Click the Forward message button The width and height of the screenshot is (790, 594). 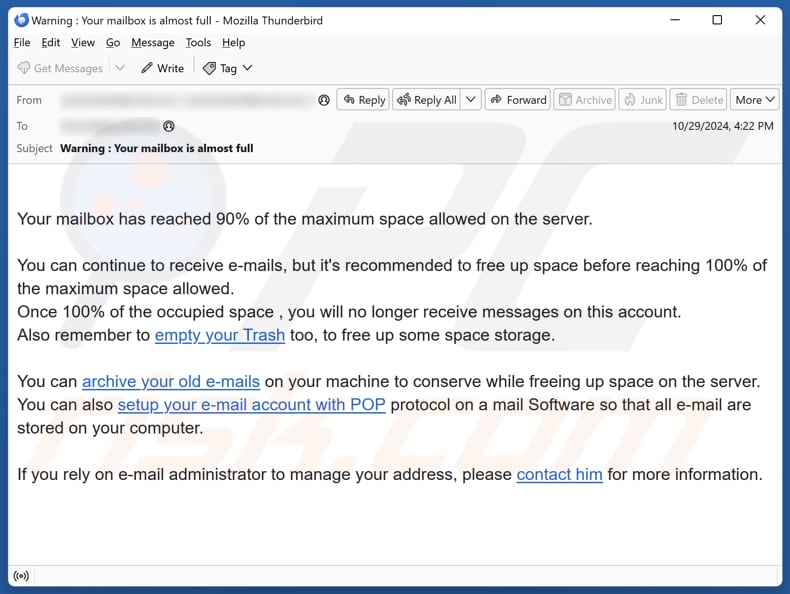(x=518, y=100)
